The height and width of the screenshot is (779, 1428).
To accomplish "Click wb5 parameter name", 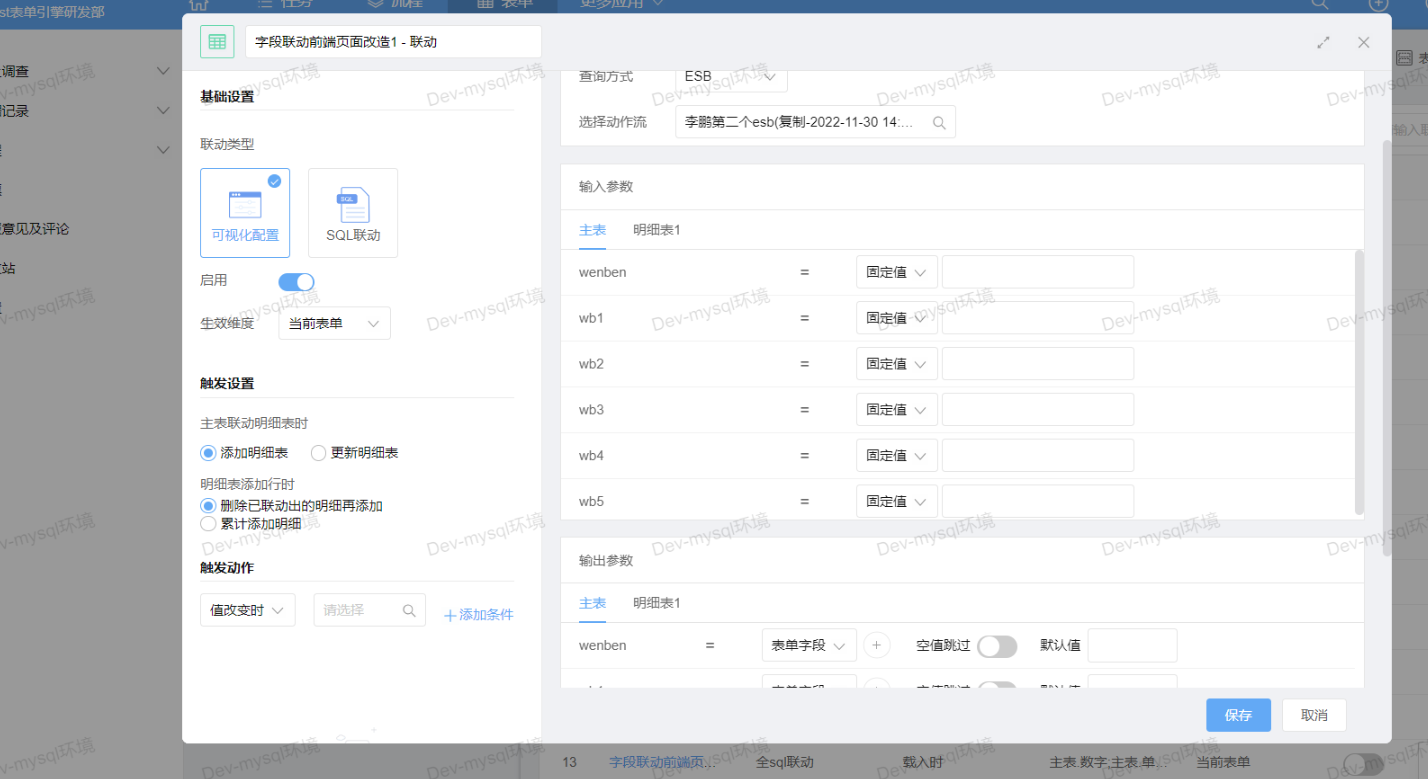I will [592, 501].
